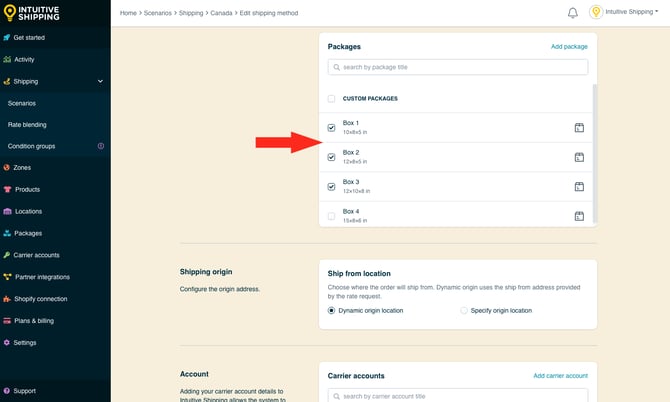Open Box 1 package details icon

tap(579, 128)
